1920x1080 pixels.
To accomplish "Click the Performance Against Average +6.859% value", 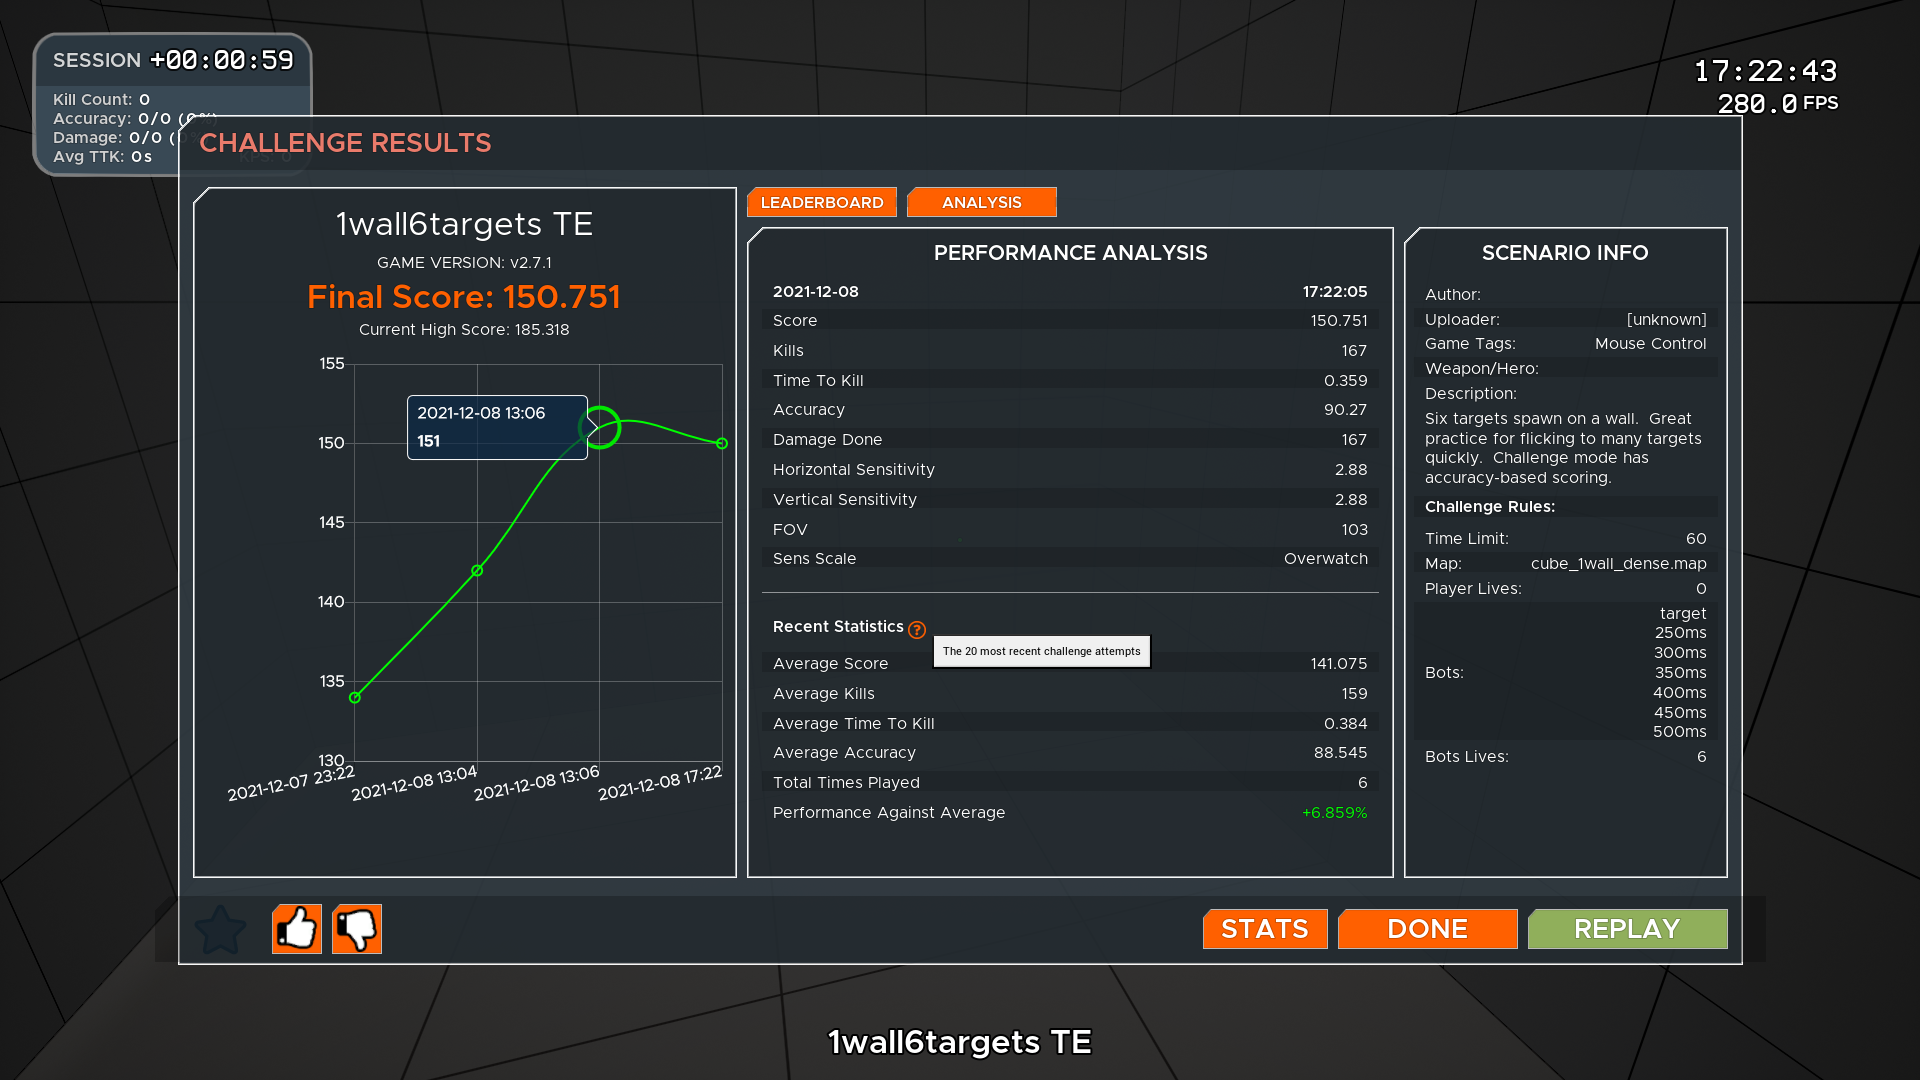I will coord(1334,813).
